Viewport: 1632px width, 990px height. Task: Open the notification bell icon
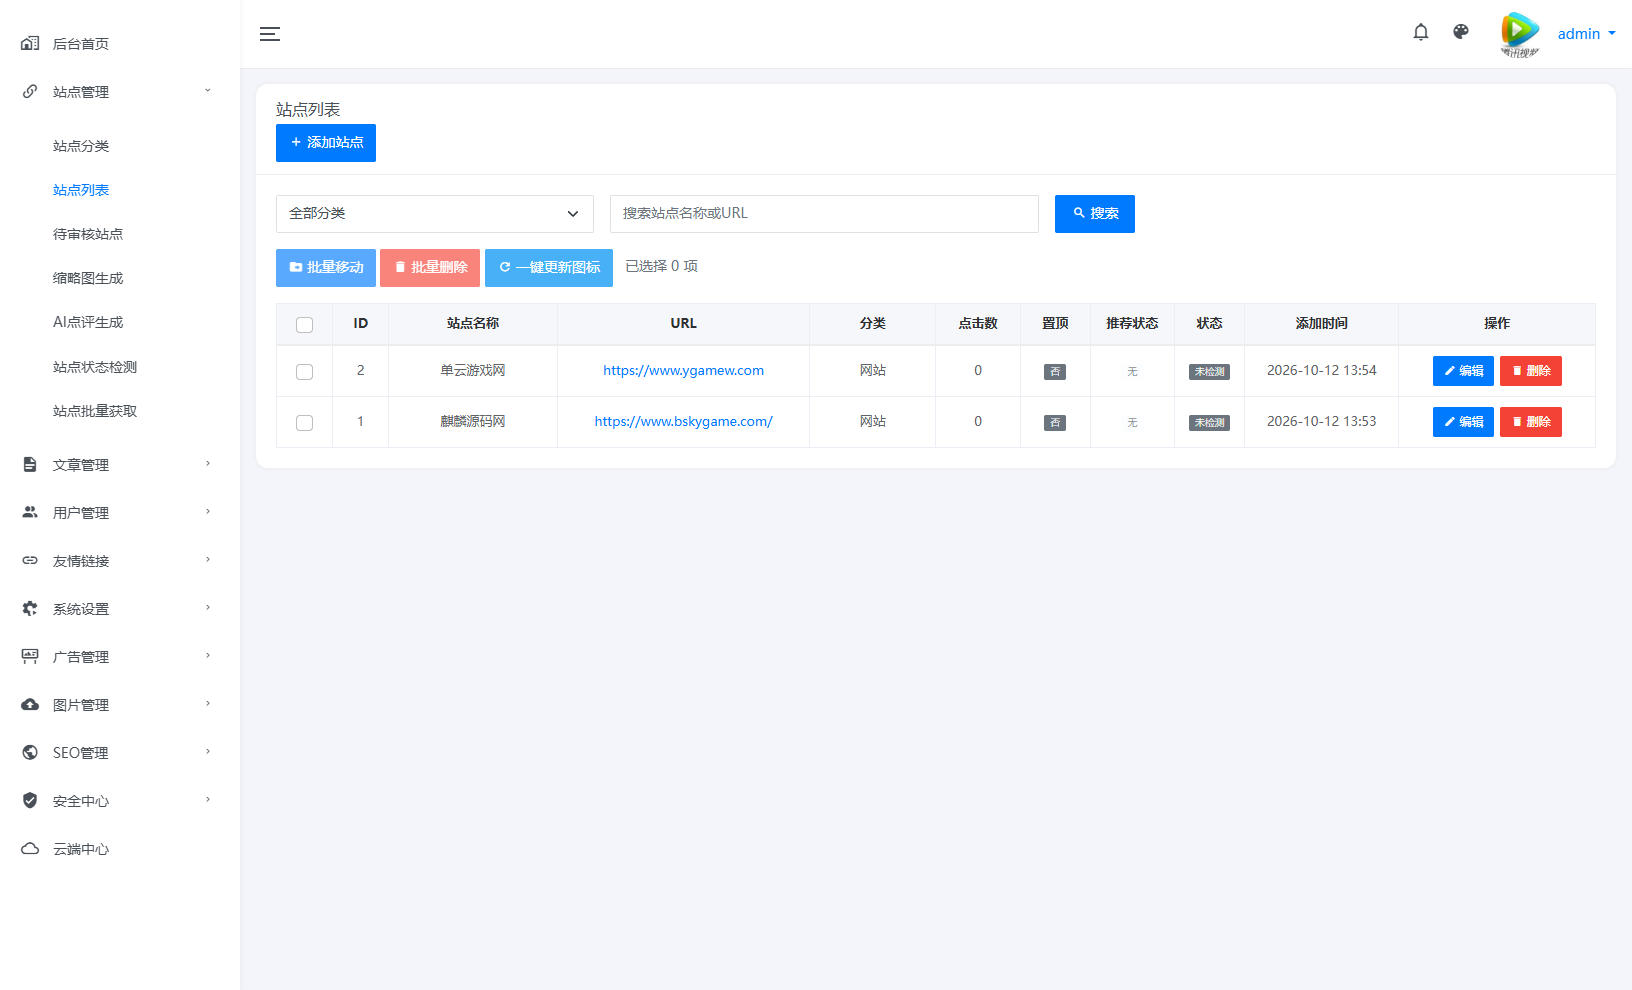tap(1420, 32)
